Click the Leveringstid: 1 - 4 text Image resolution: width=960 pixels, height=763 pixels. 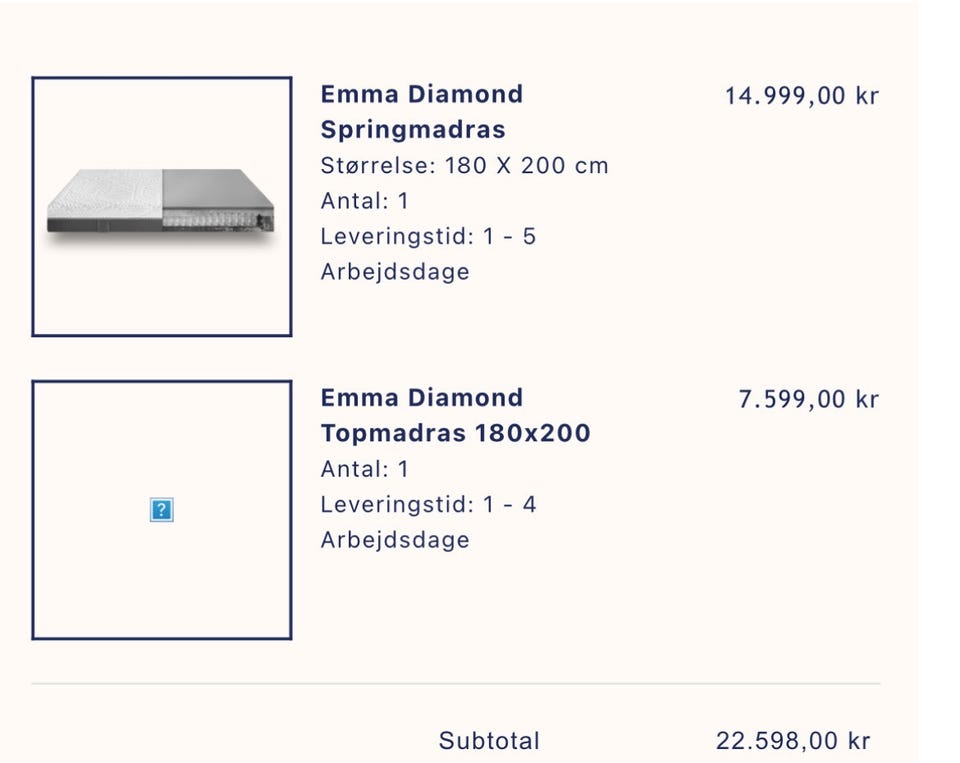point(428,505)
